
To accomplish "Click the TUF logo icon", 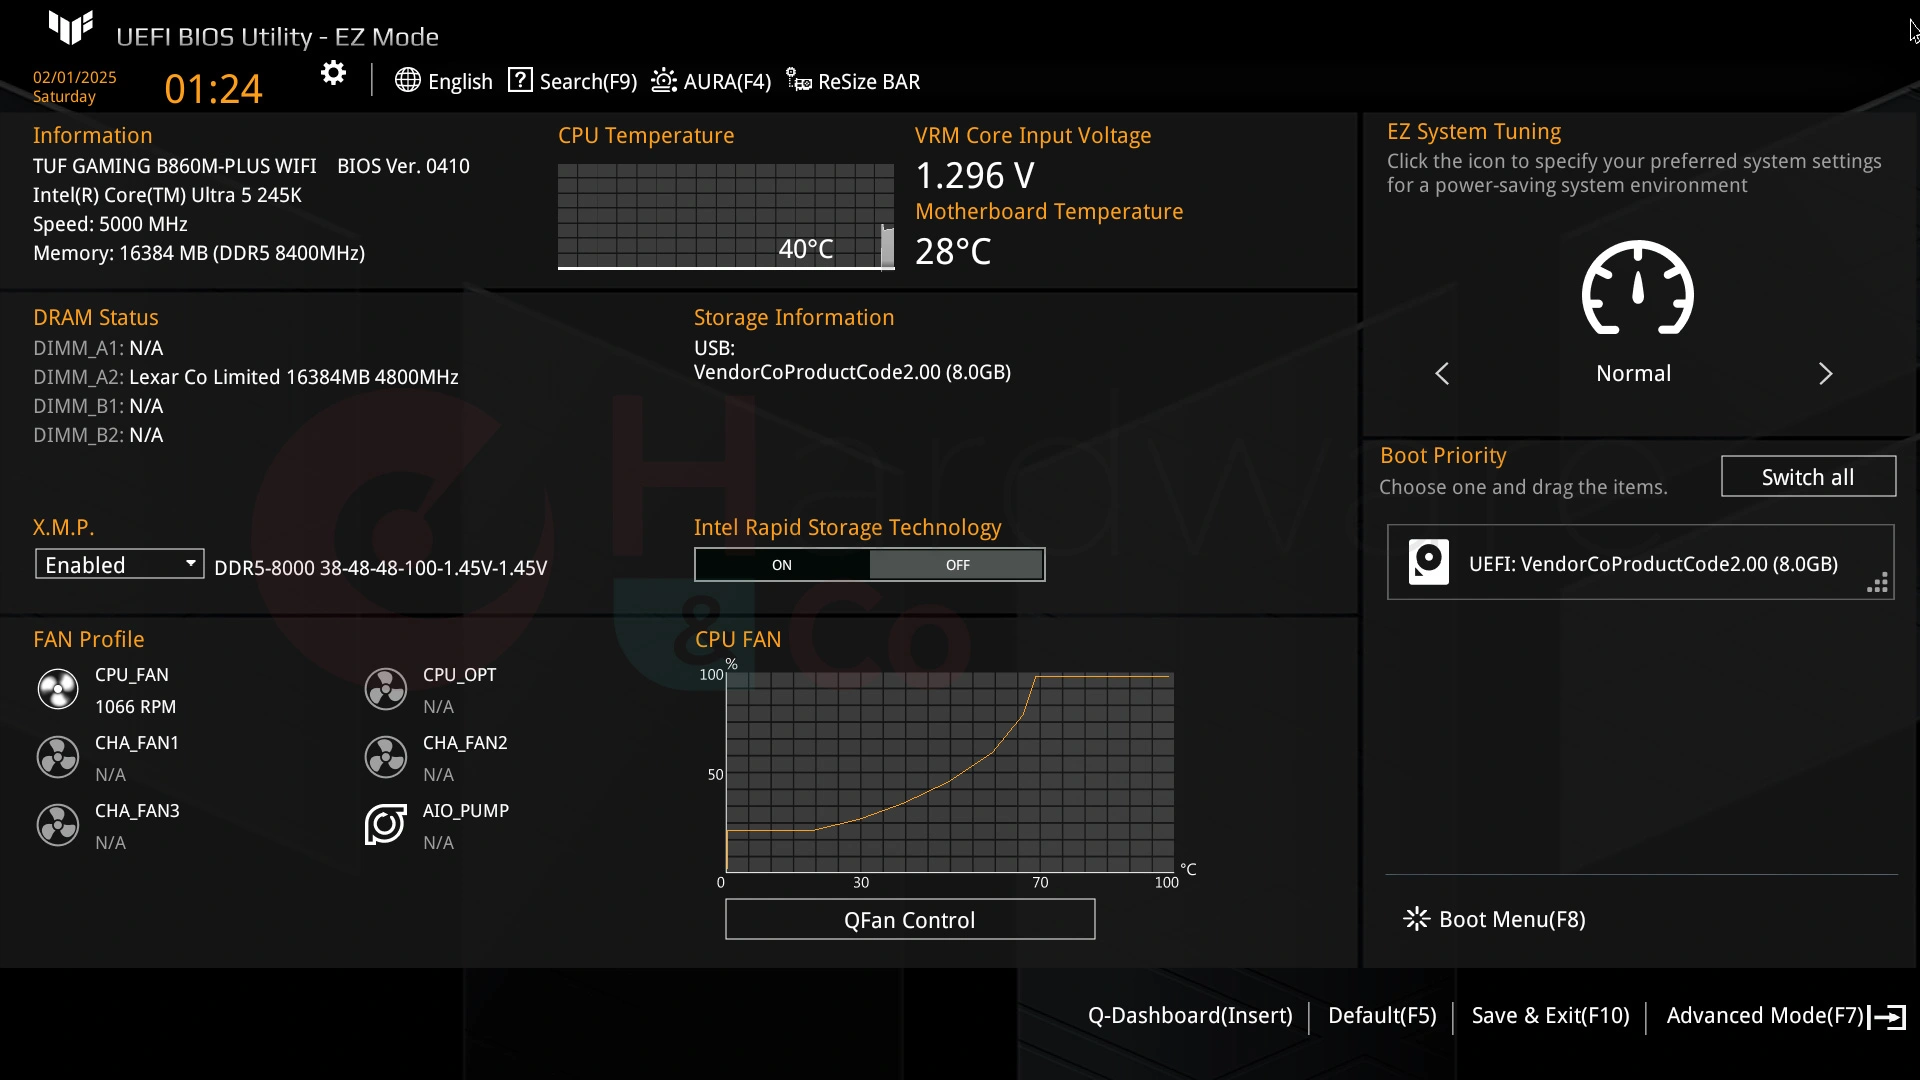I will click(71, 27).
